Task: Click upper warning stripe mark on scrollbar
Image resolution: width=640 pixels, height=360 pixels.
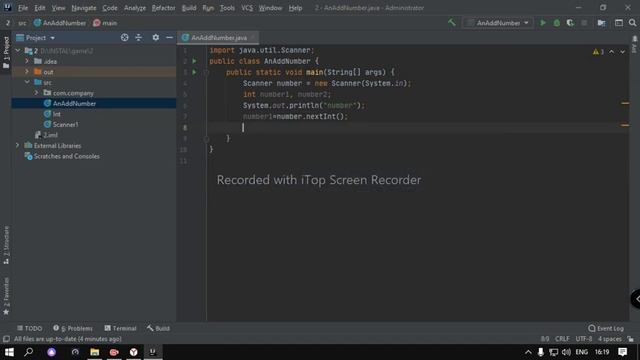Action: [x=625, y=103]
